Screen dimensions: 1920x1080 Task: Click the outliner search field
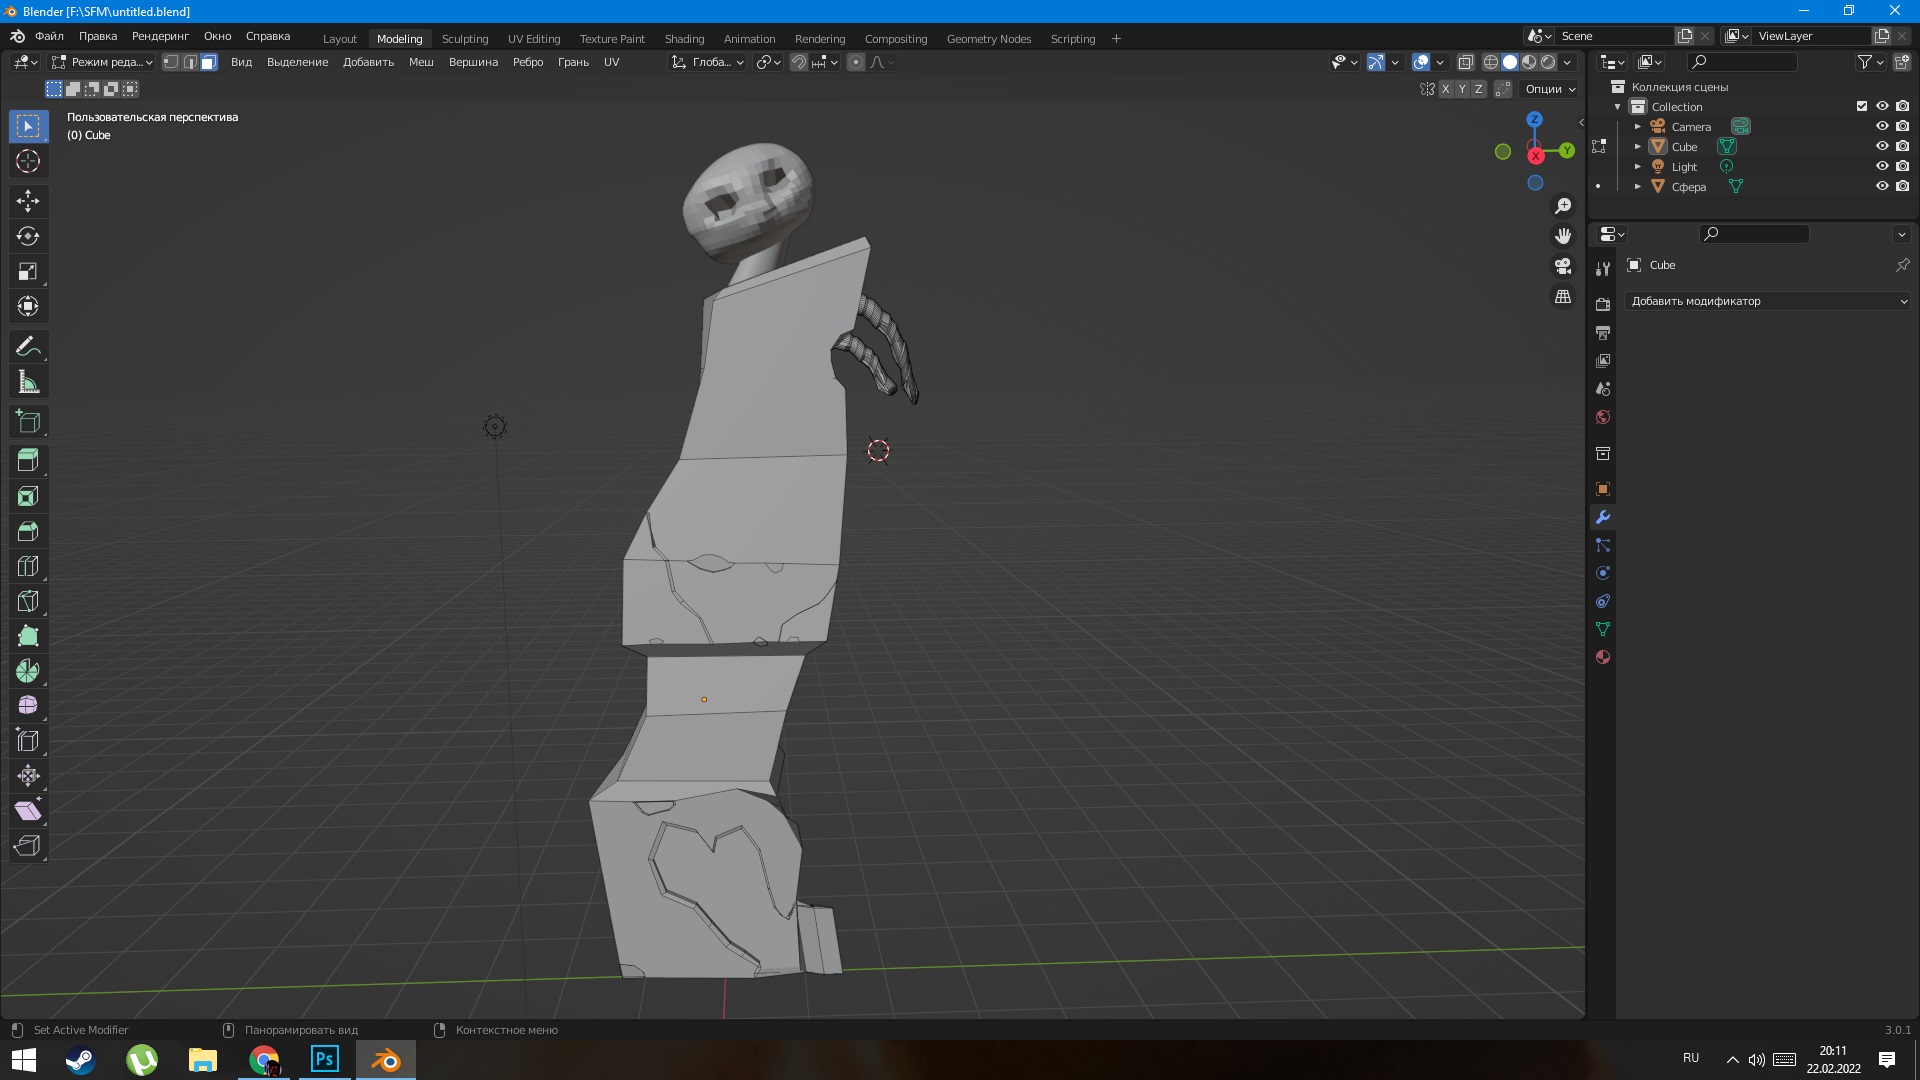click(1742, 62)
